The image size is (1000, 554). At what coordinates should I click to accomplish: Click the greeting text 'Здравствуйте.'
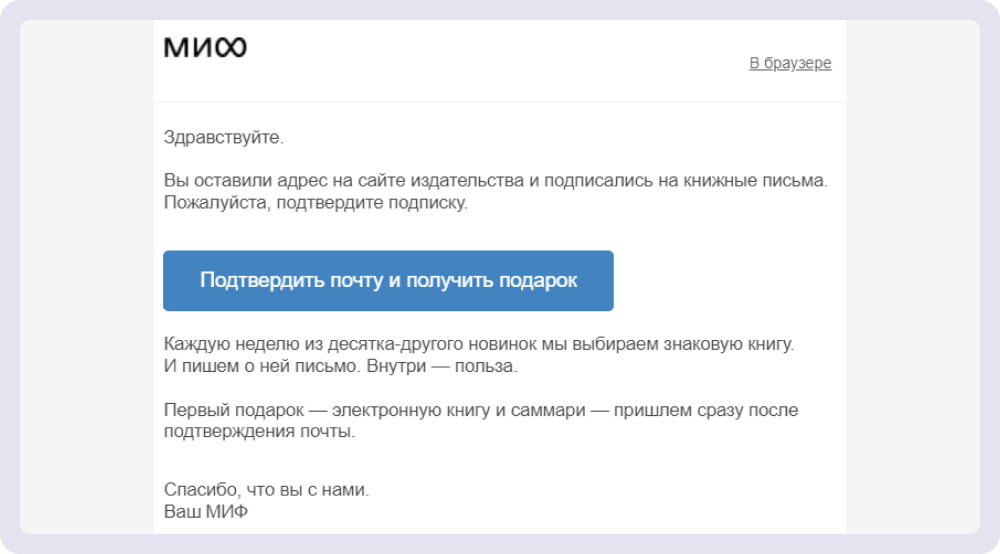coord(224,138)
